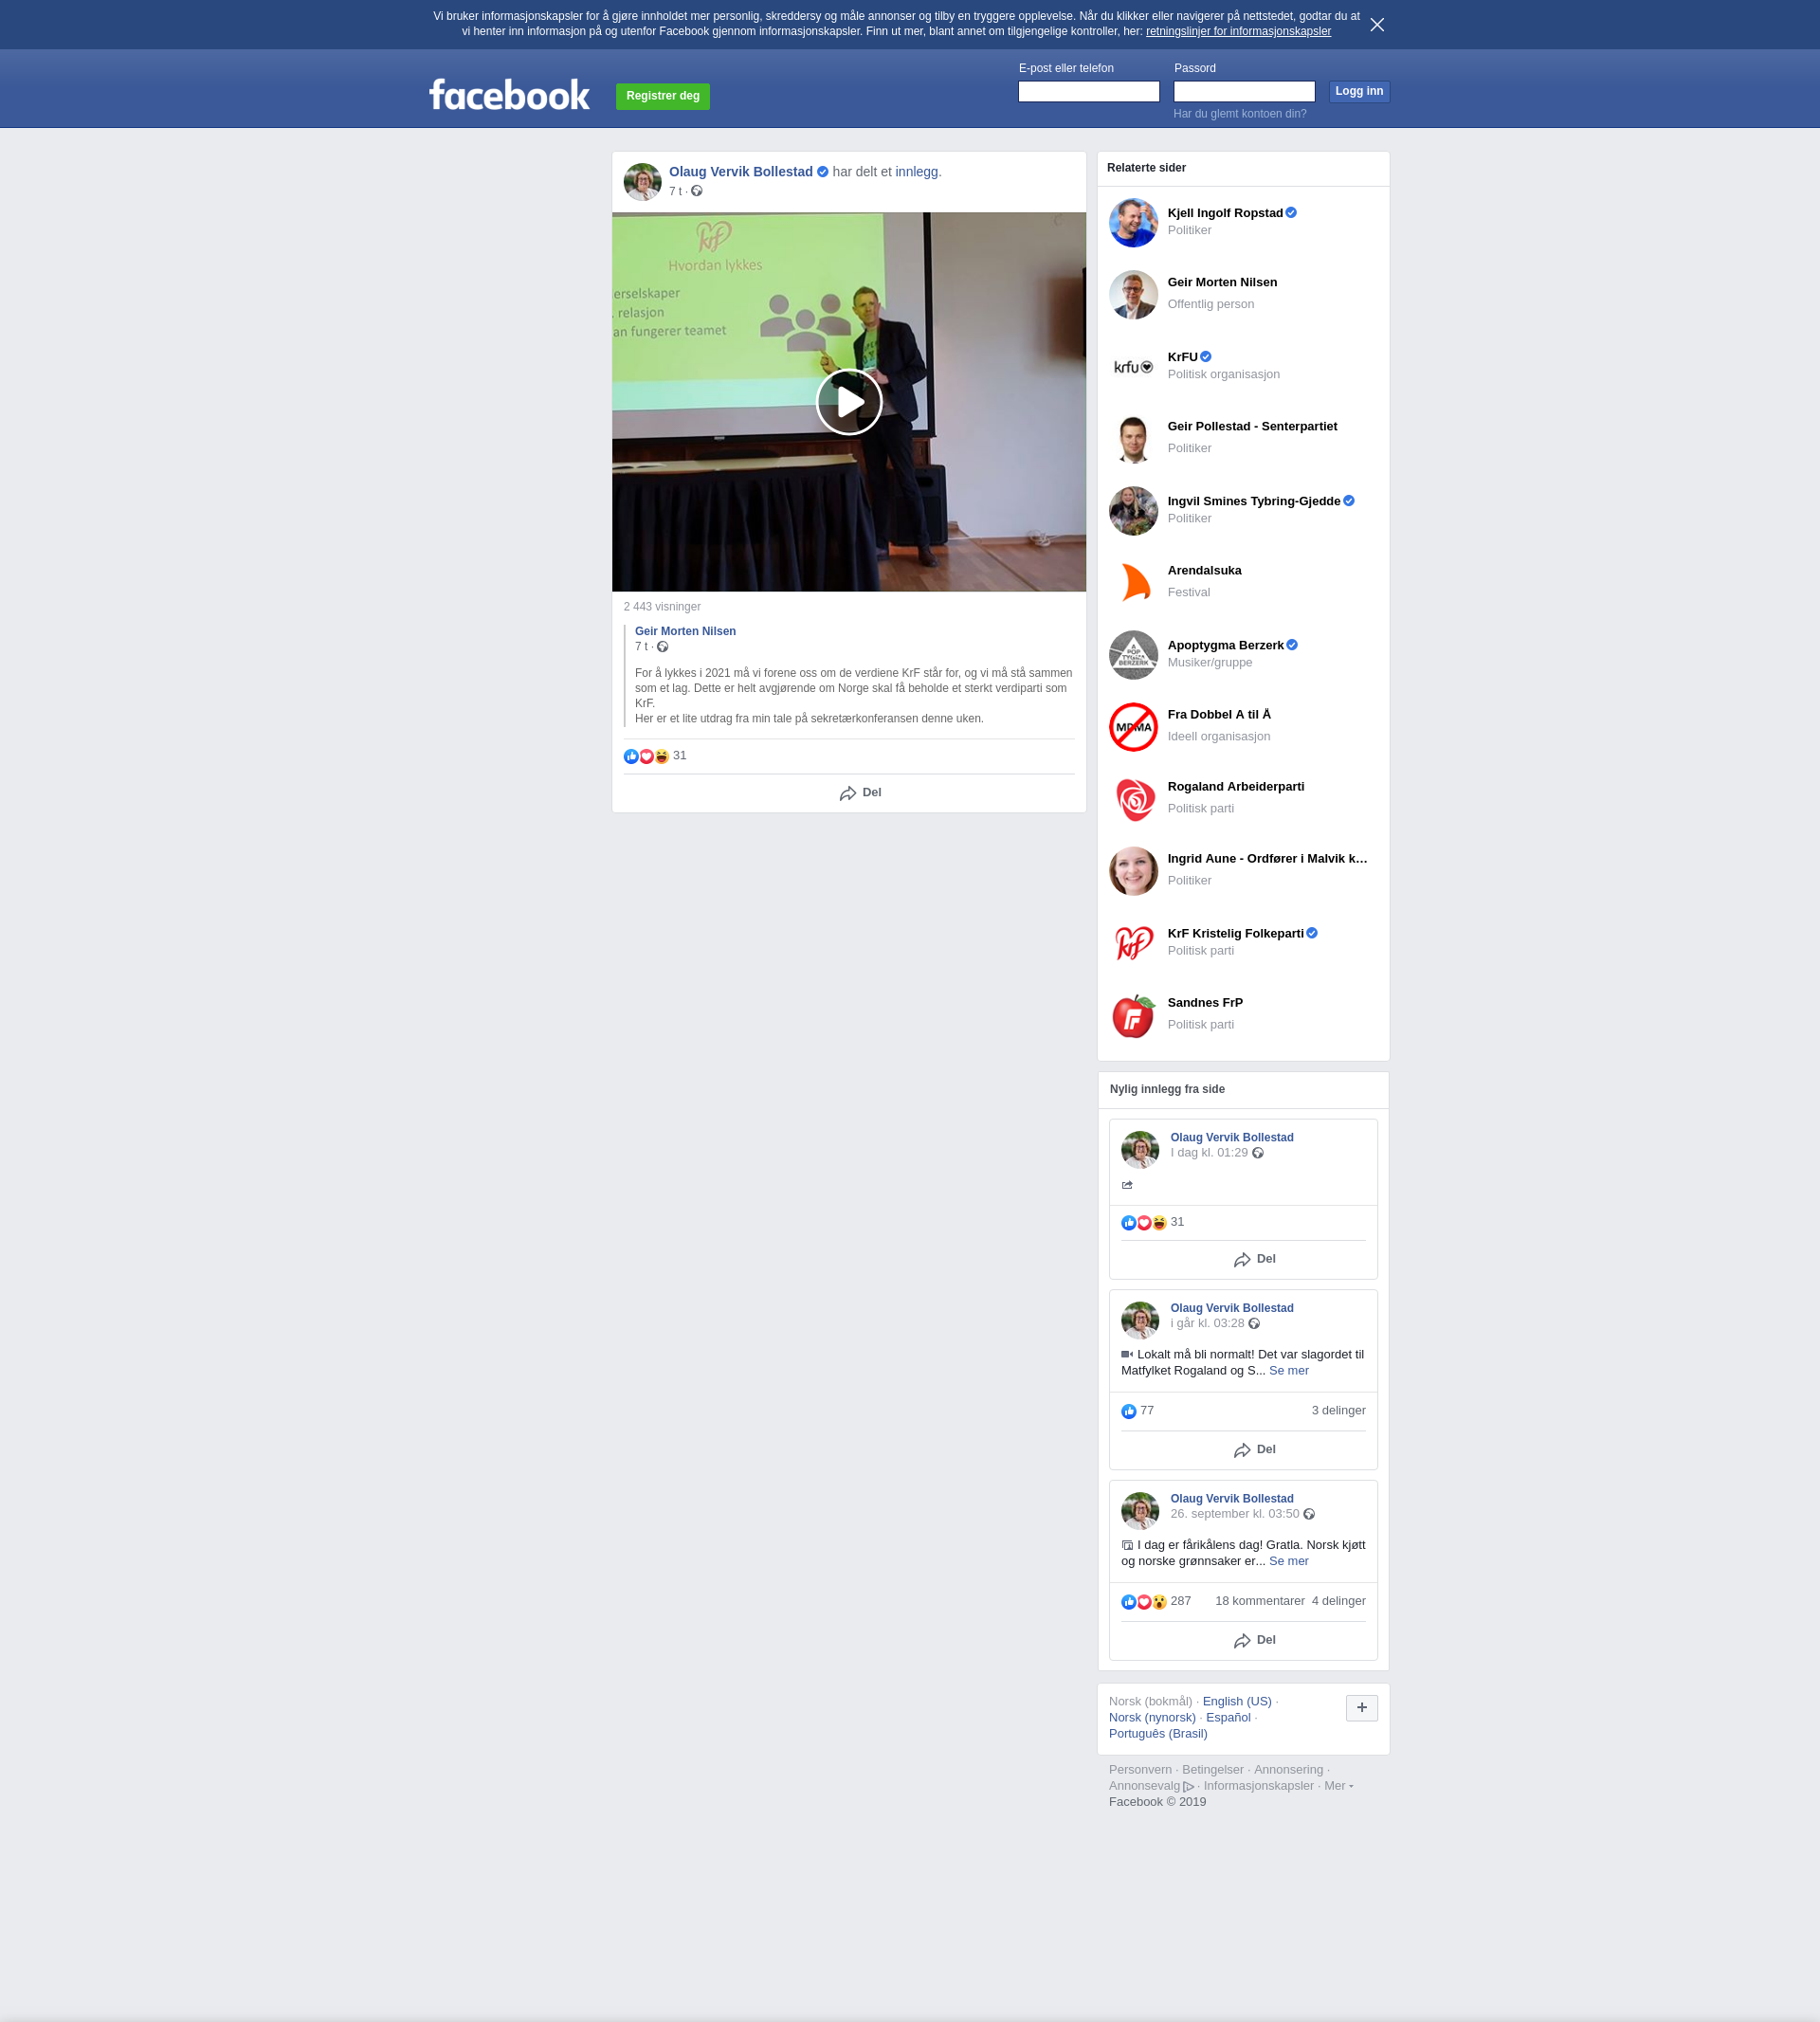Switch language to Norsk (nynorsk)
1820x2022 pixels.
[x=1151, y=1717]
